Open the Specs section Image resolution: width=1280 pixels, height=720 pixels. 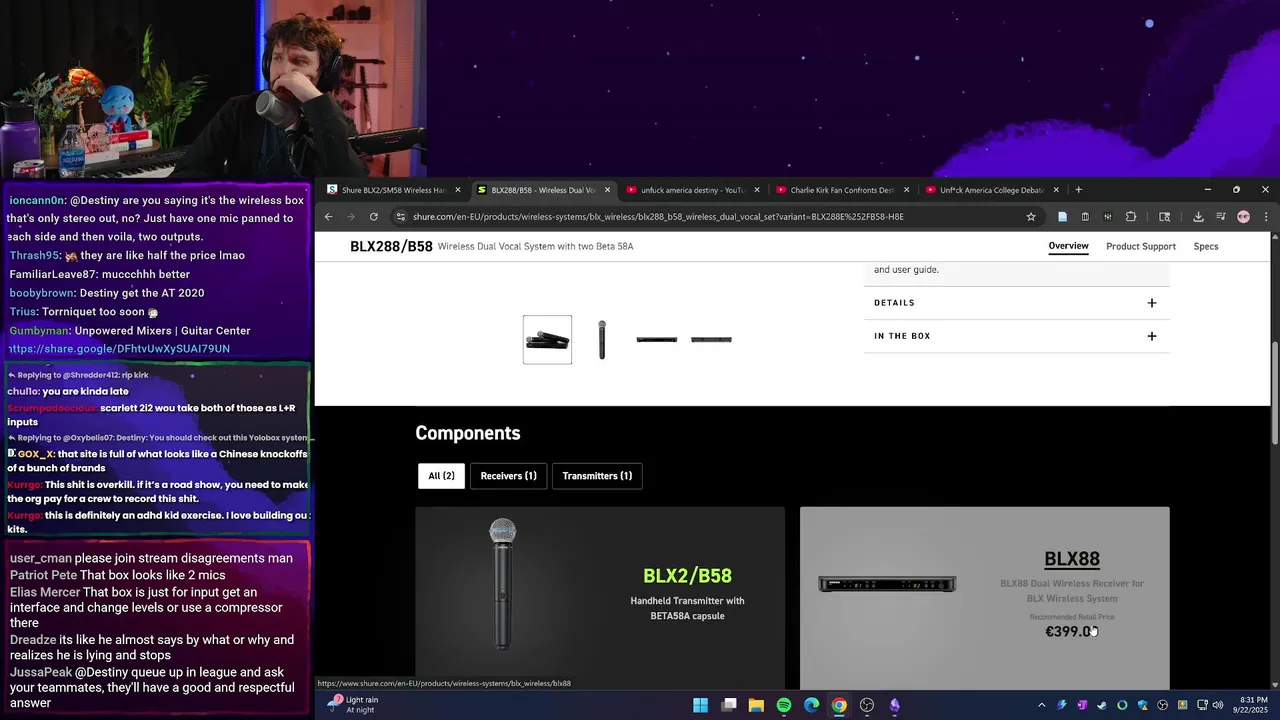(x=1206, y=246)
